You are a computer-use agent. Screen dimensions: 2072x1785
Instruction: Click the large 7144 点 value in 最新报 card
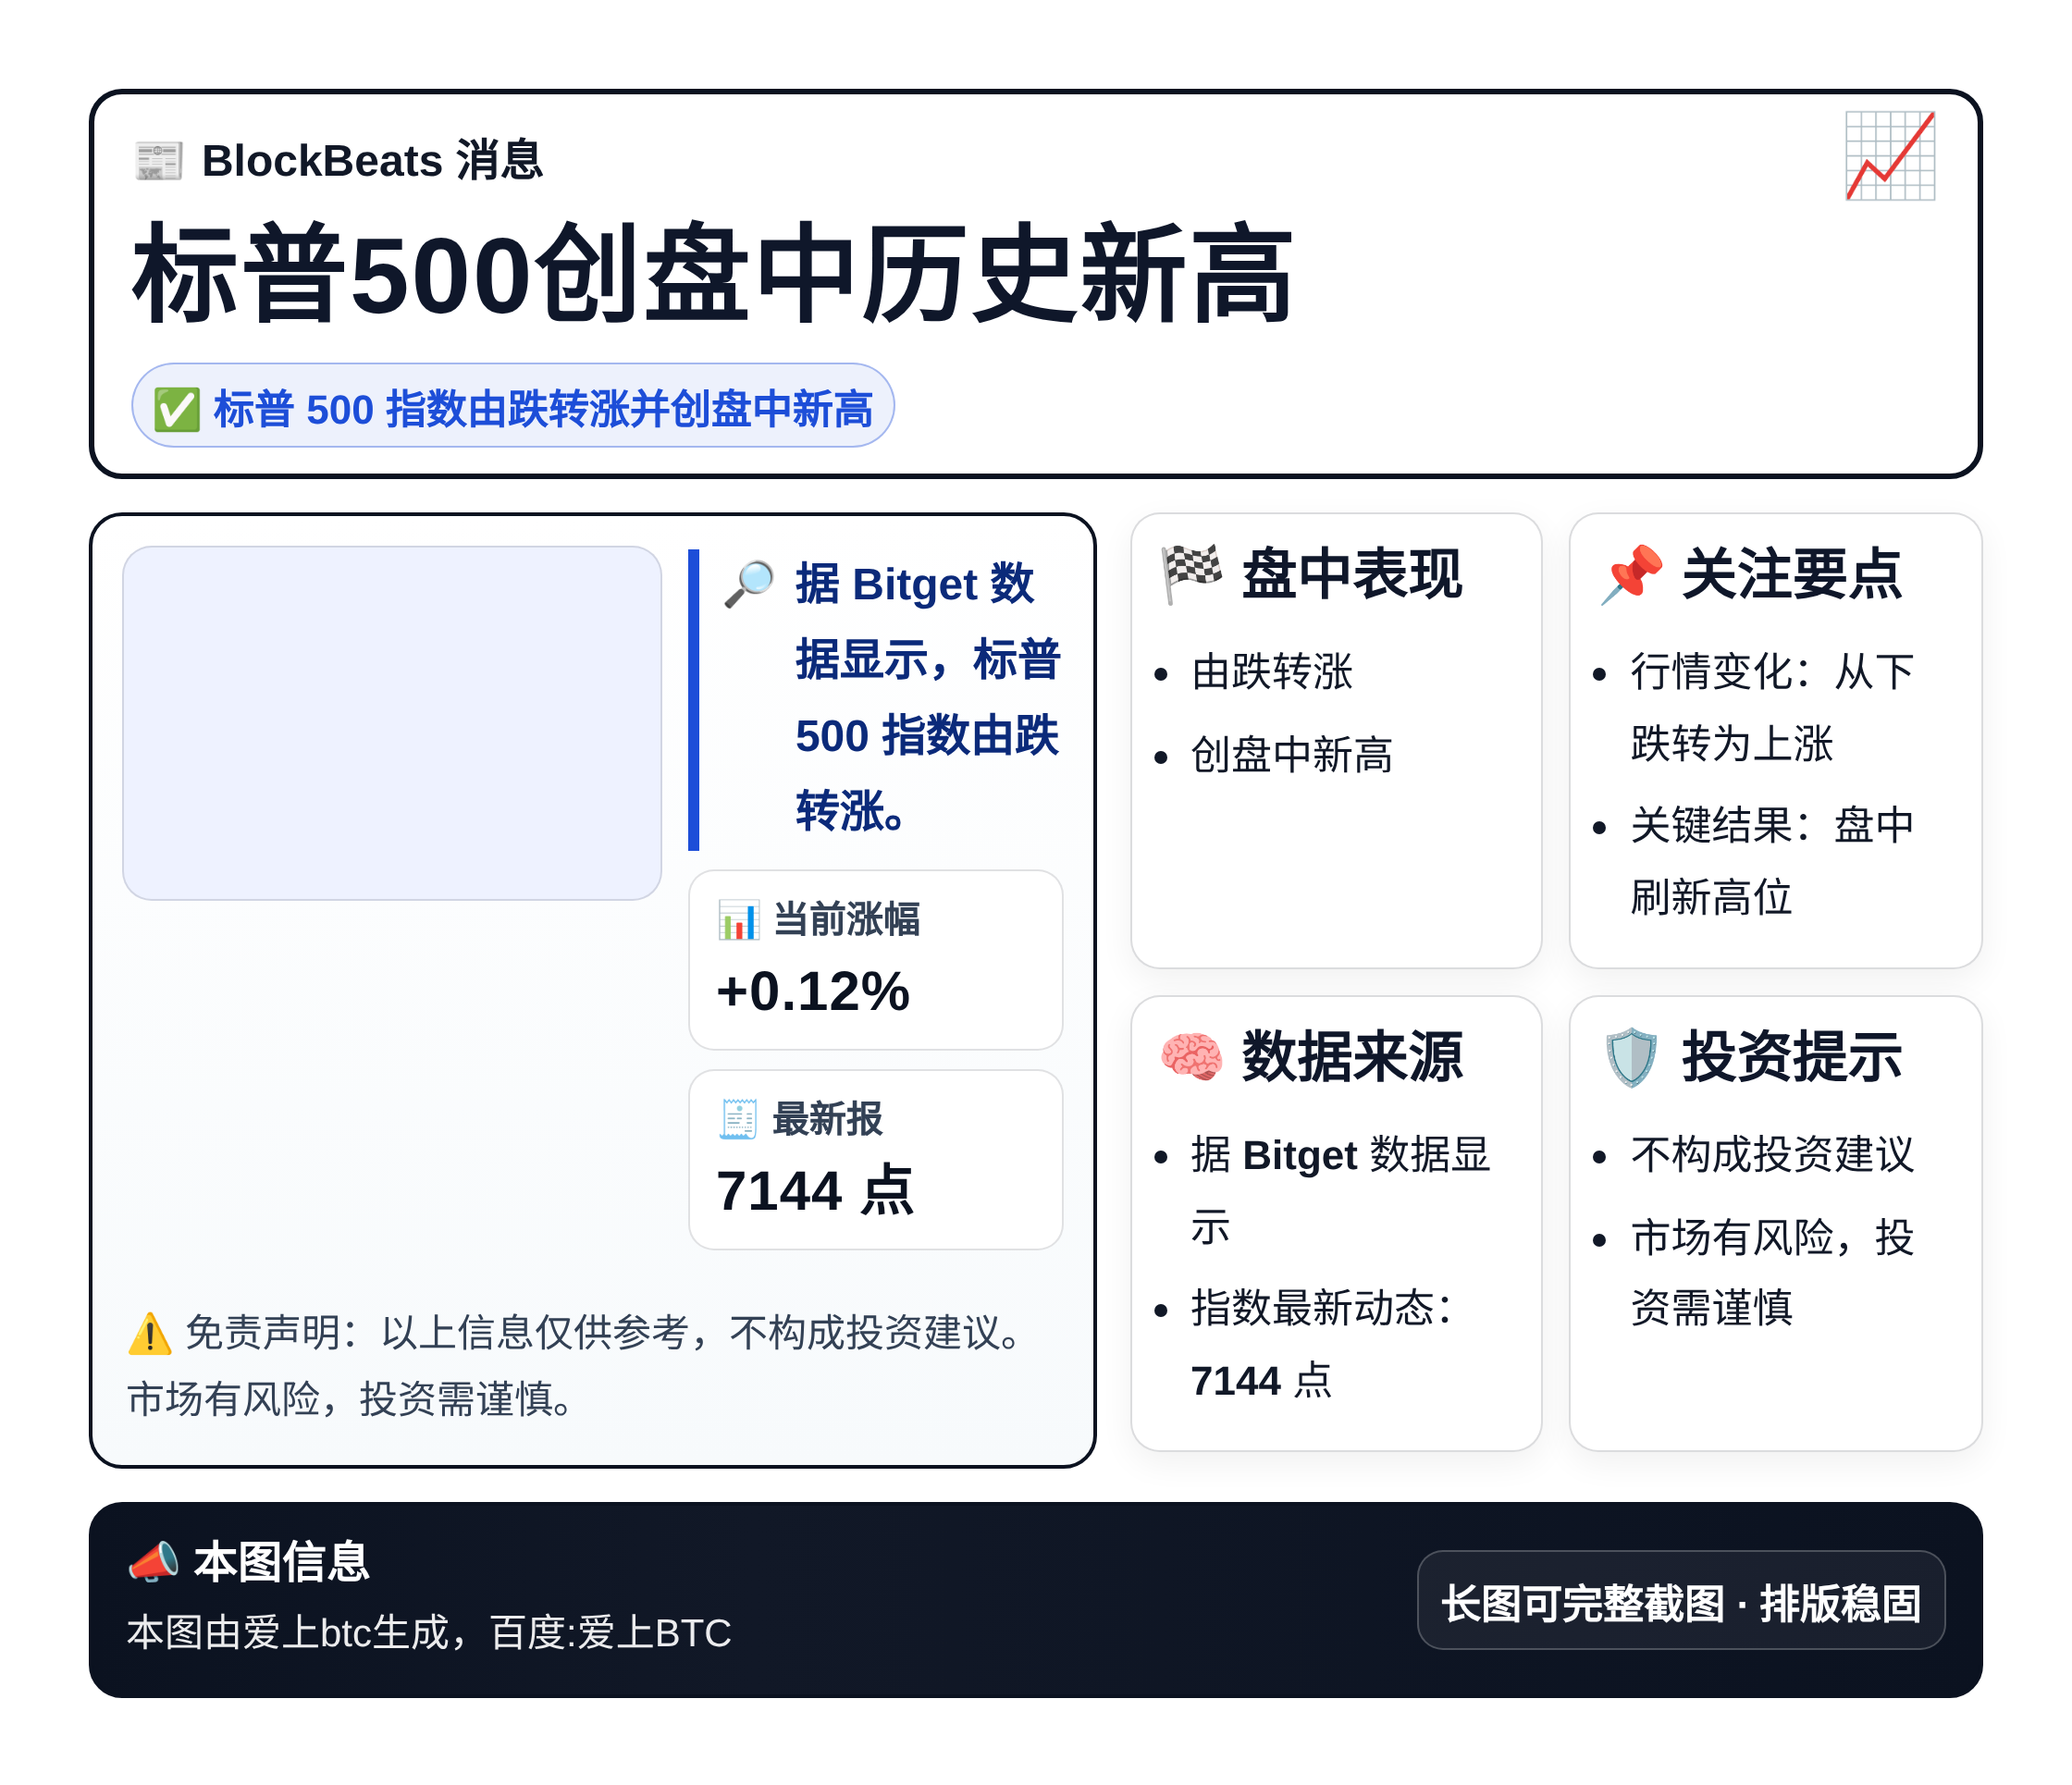pos(815,1191)
